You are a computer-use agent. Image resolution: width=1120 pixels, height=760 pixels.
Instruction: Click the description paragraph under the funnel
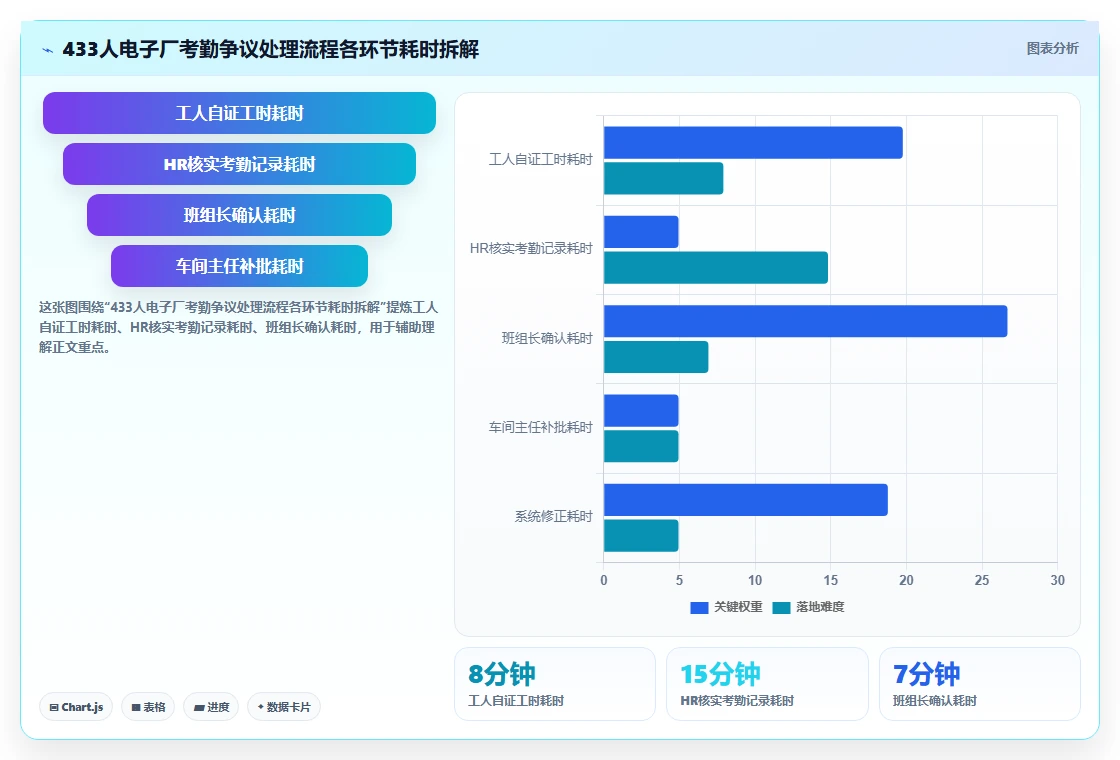pyautogui.click(x=238, y=327)
